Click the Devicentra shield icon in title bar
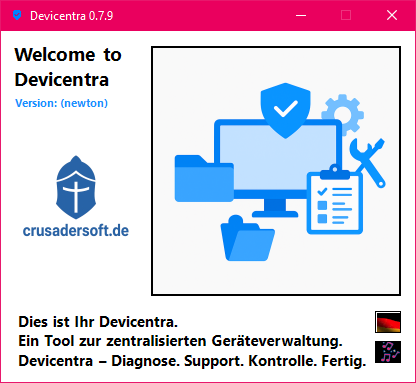Screen dimensions: 416x383 pos(17,15)
